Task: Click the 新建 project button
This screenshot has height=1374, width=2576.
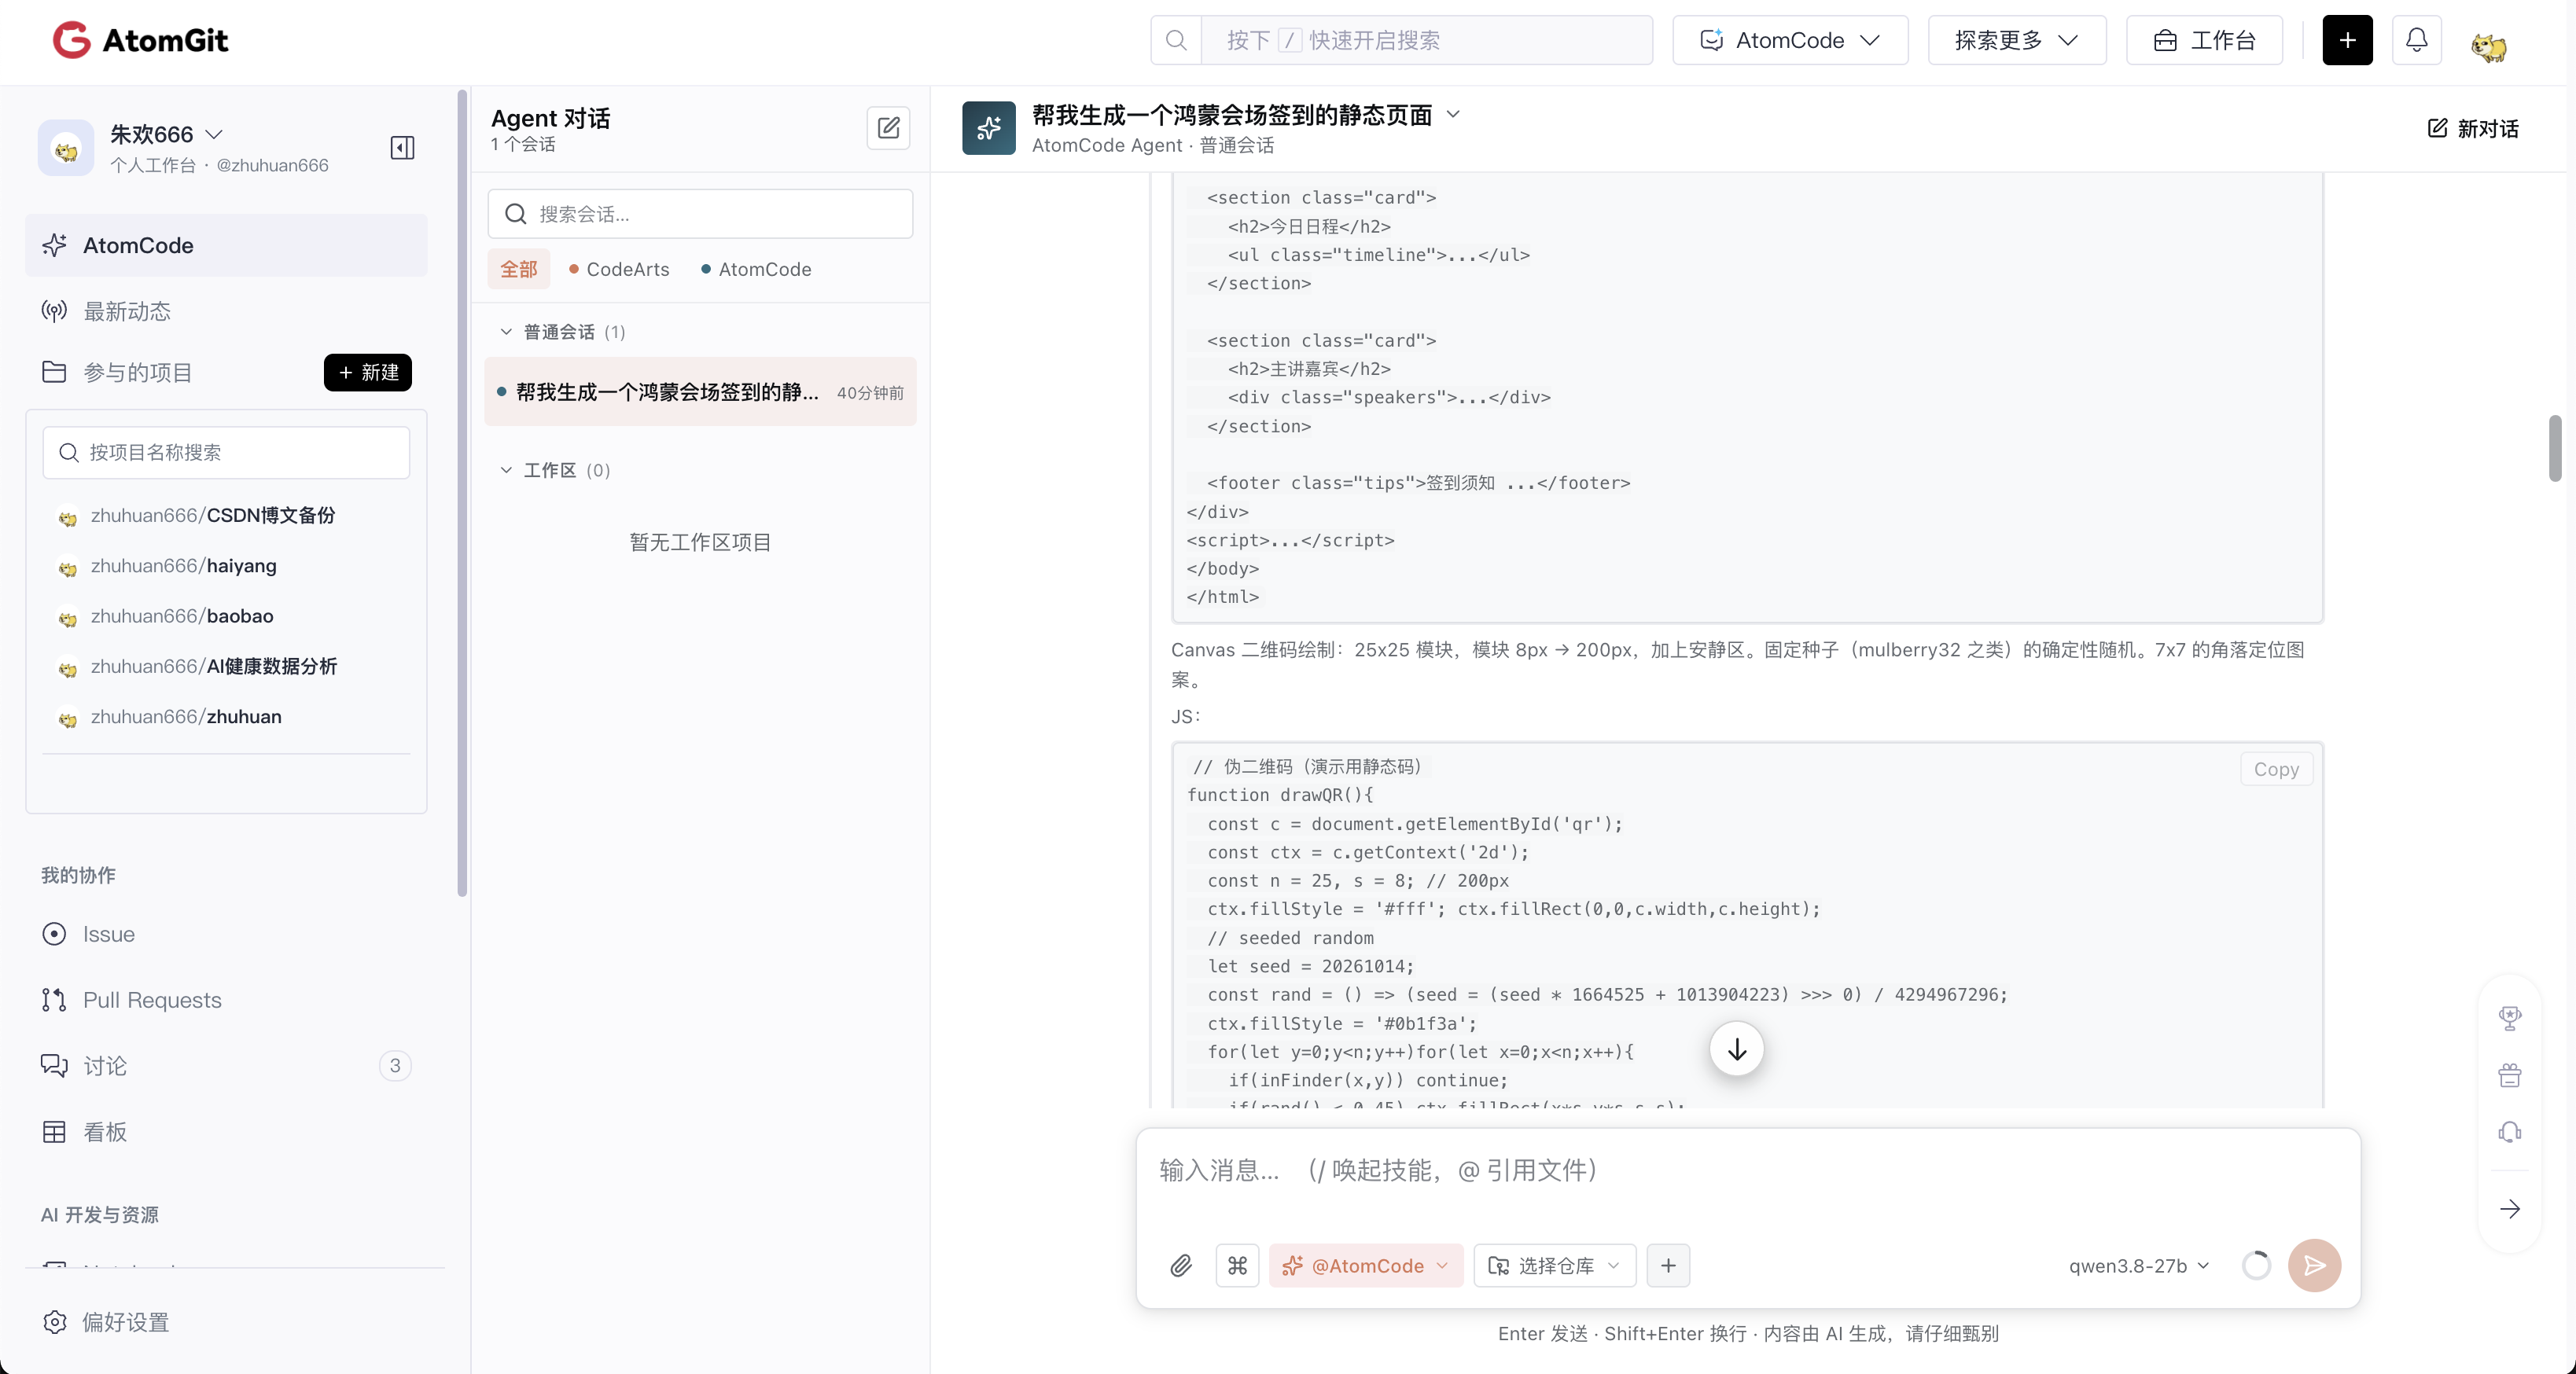Action: click(368, 372)
